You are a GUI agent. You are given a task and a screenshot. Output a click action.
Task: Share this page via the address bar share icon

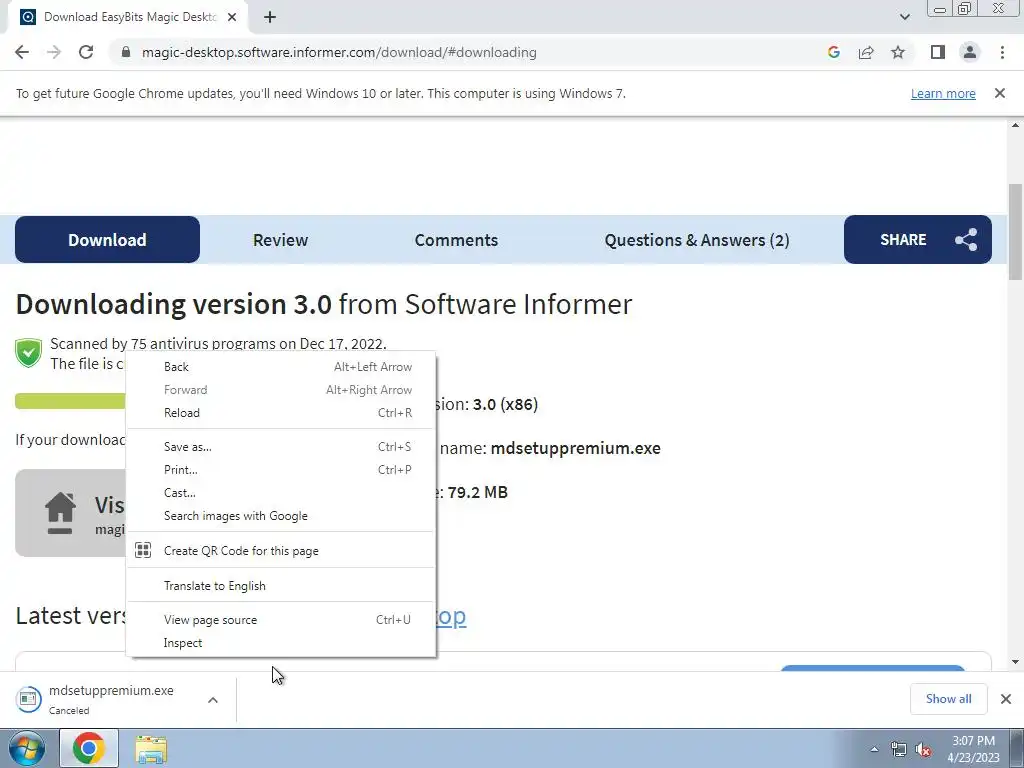pyautogui.click(x=866, y=52)
